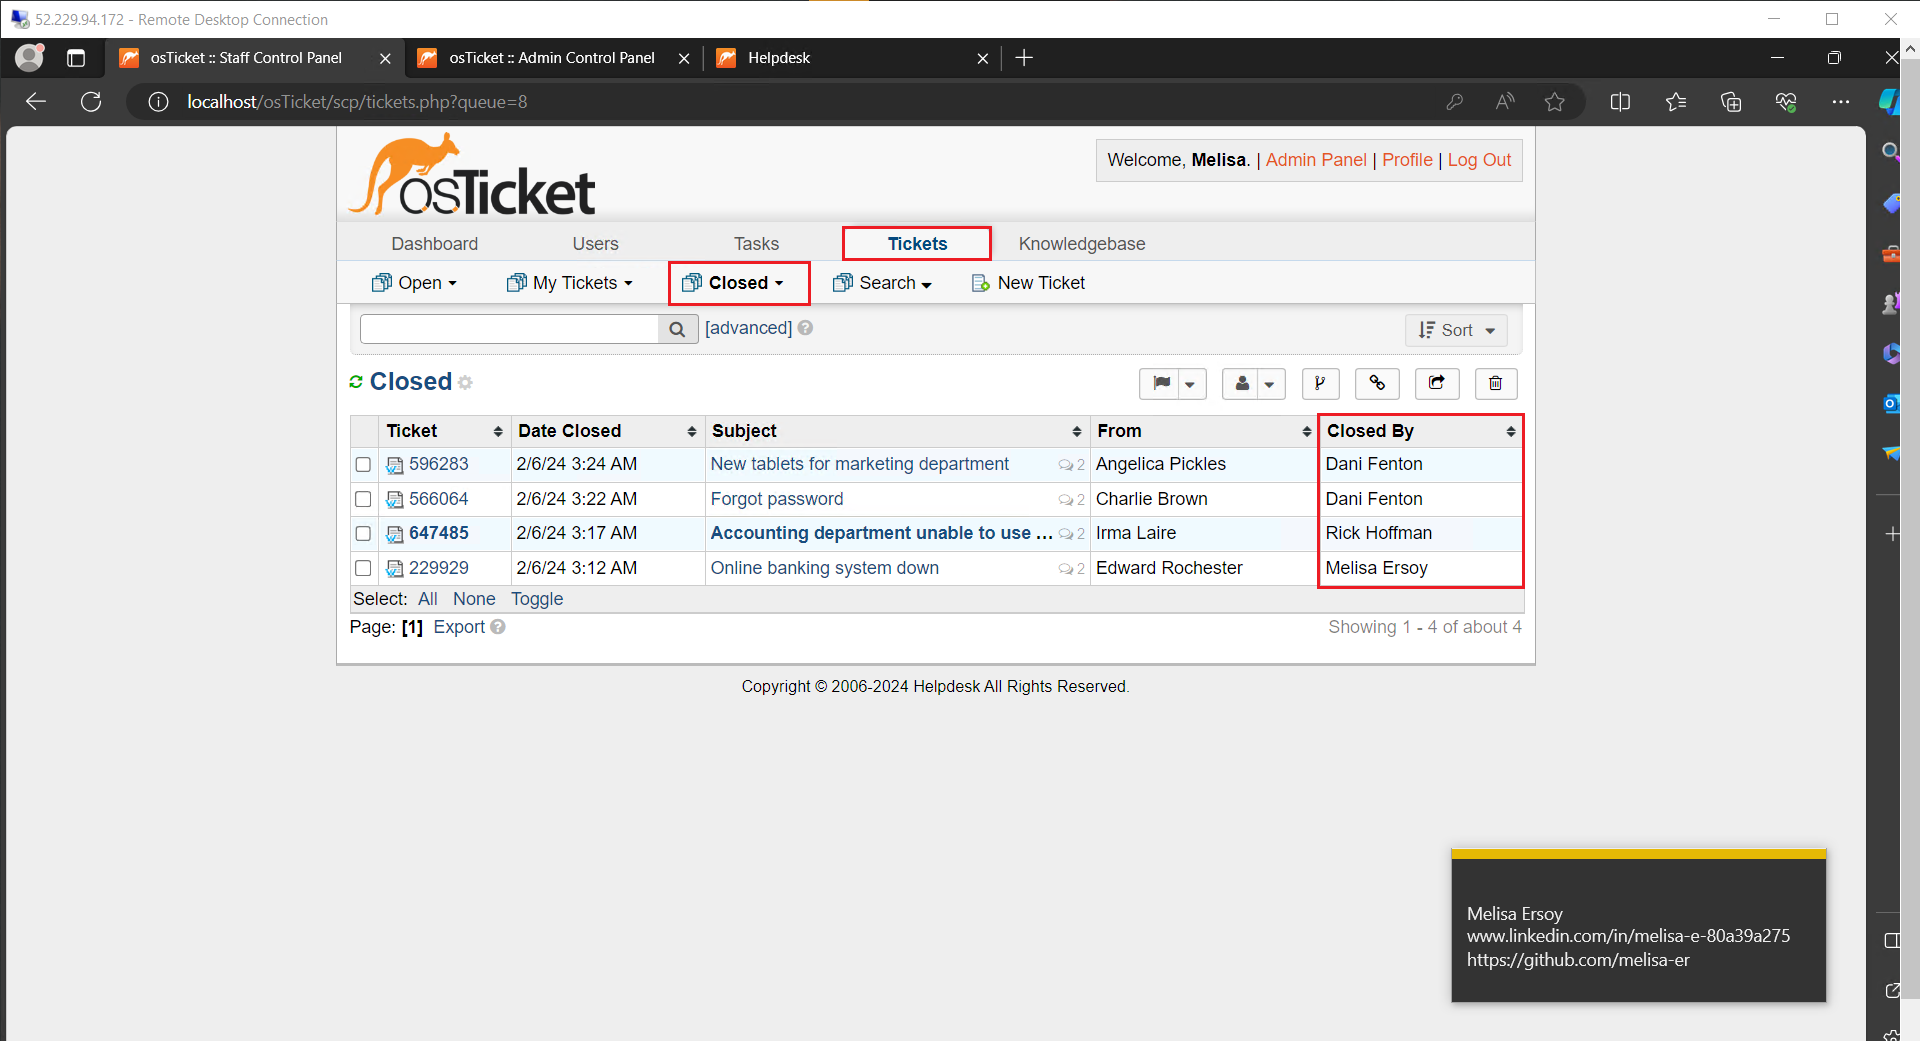Image resolution: width=1920 pixels, height=1041 pixels.
Task: Open browser settings and more menu
Action: [1841, 101]
